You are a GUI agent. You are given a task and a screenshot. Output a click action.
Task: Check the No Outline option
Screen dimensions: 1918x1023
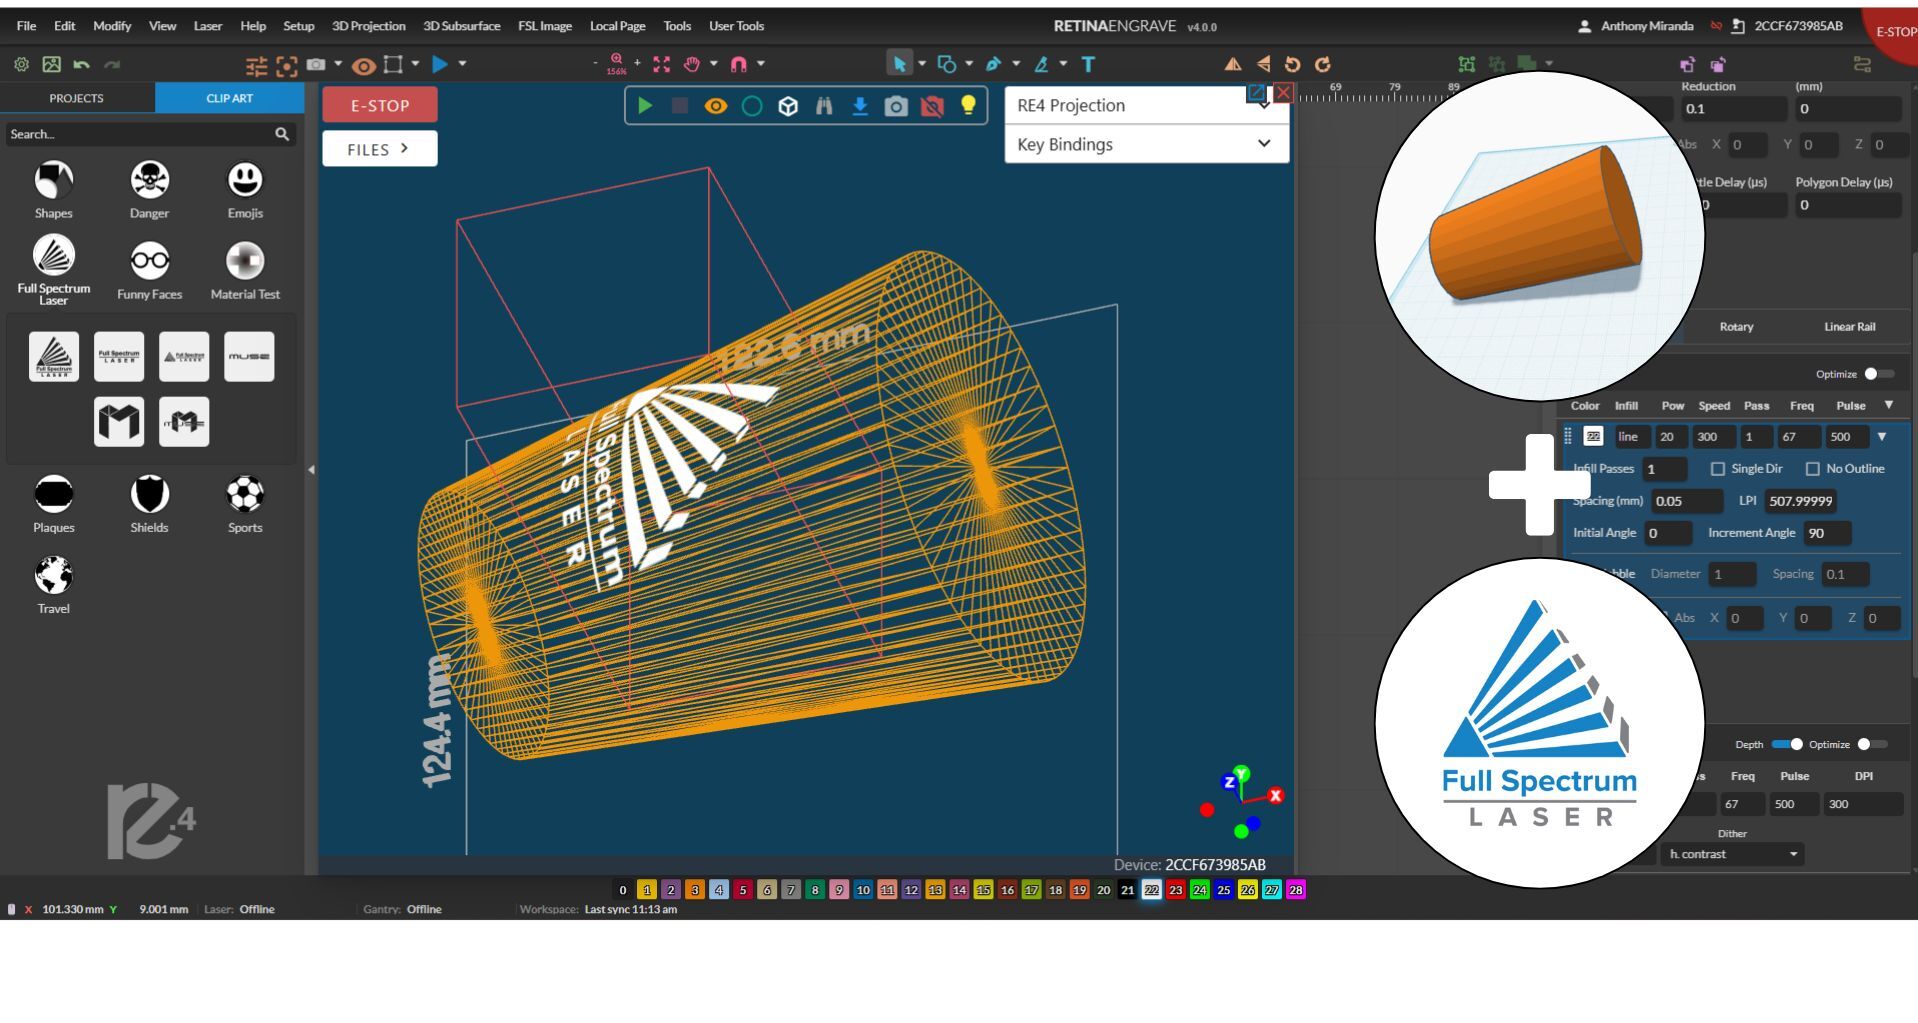[1815, 468]
